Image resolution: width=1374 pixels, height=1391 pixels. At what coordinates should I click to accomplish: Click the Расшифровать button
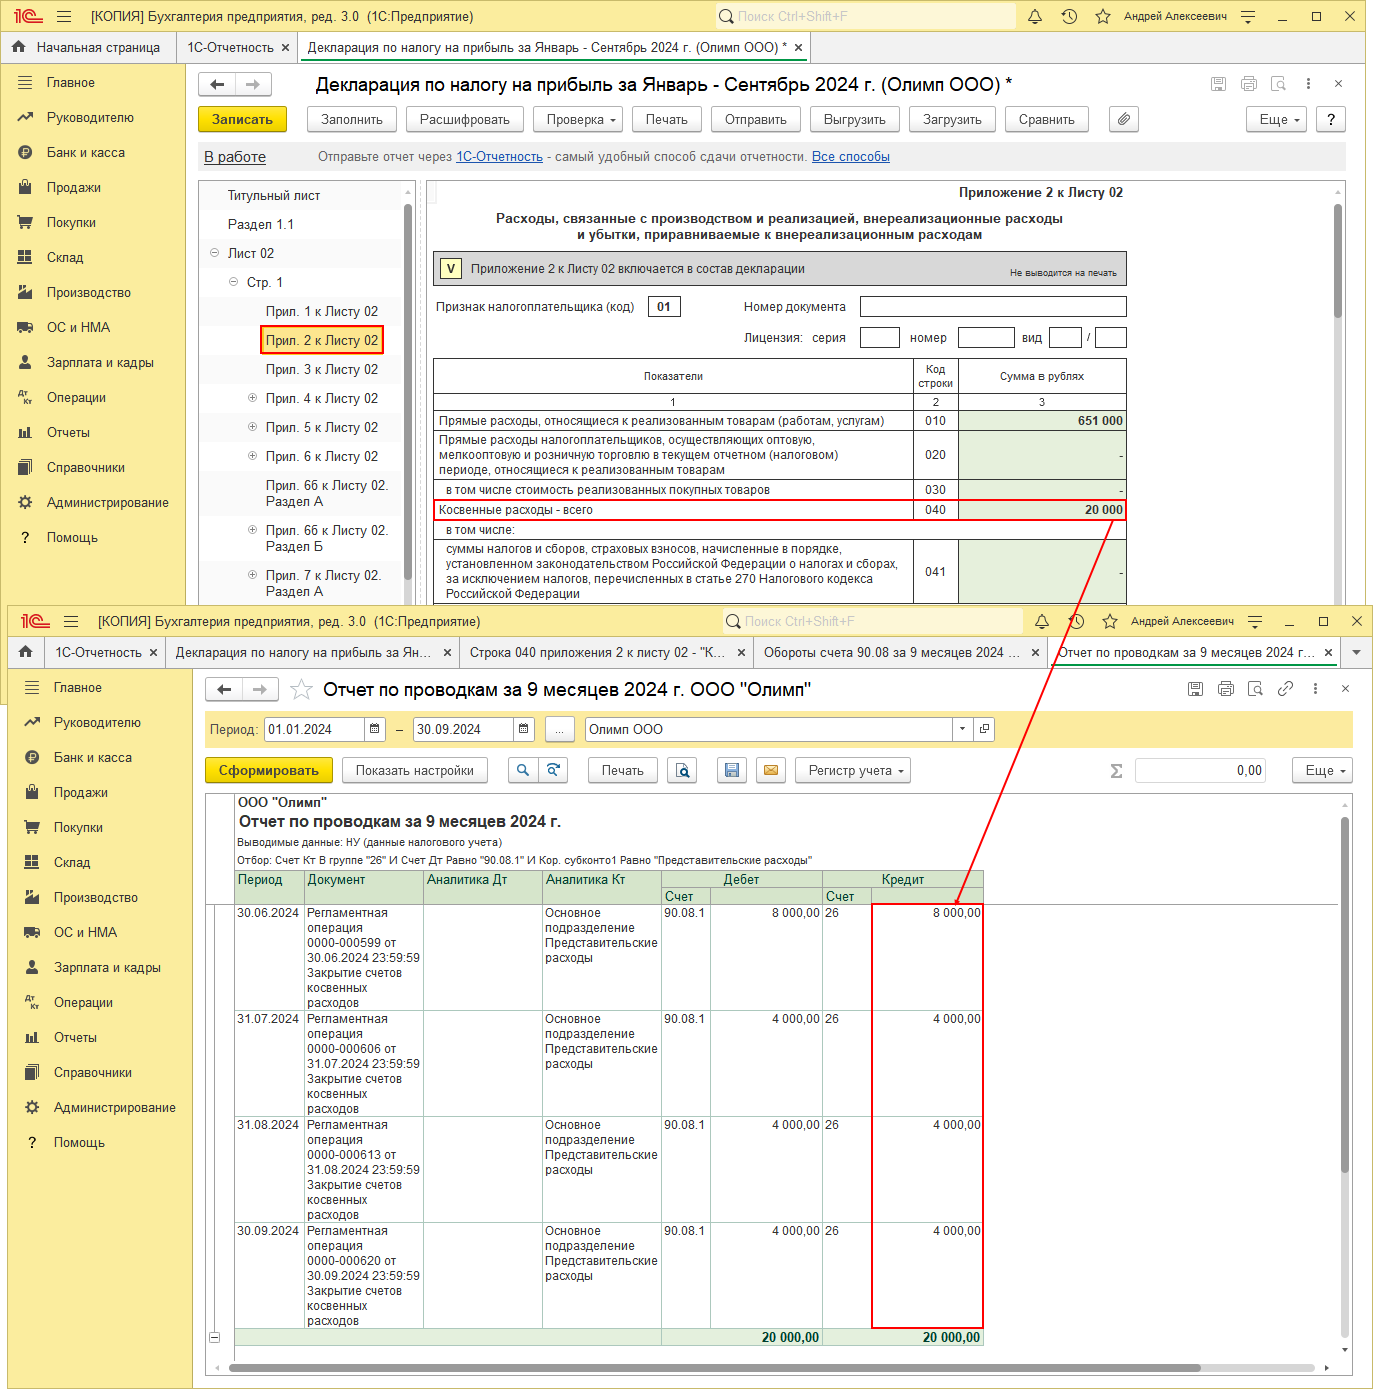point(464,119)
